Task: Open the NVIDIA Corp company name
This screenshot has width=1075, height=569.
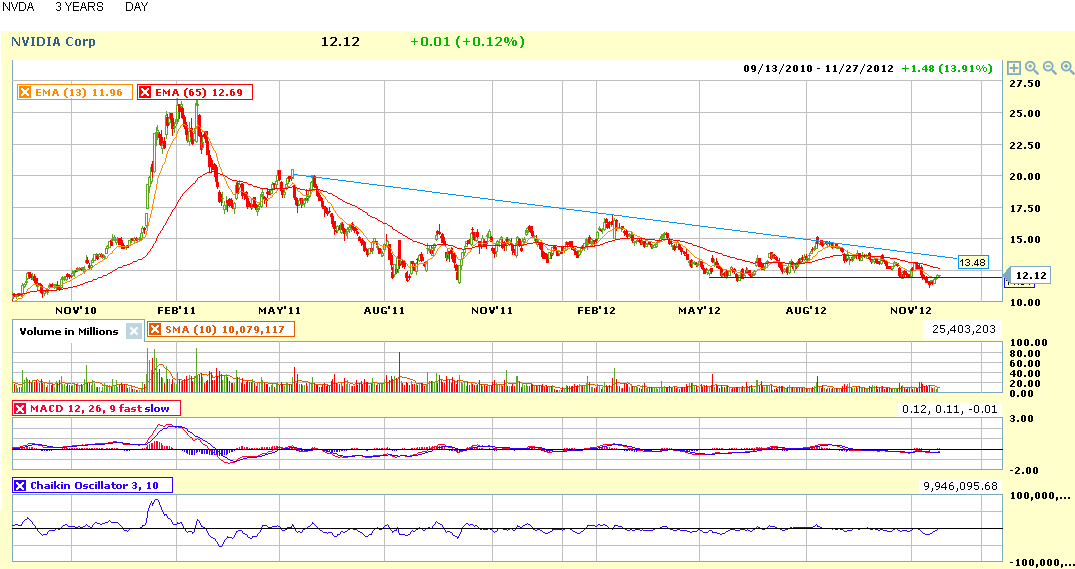Action: click(53, 42)
